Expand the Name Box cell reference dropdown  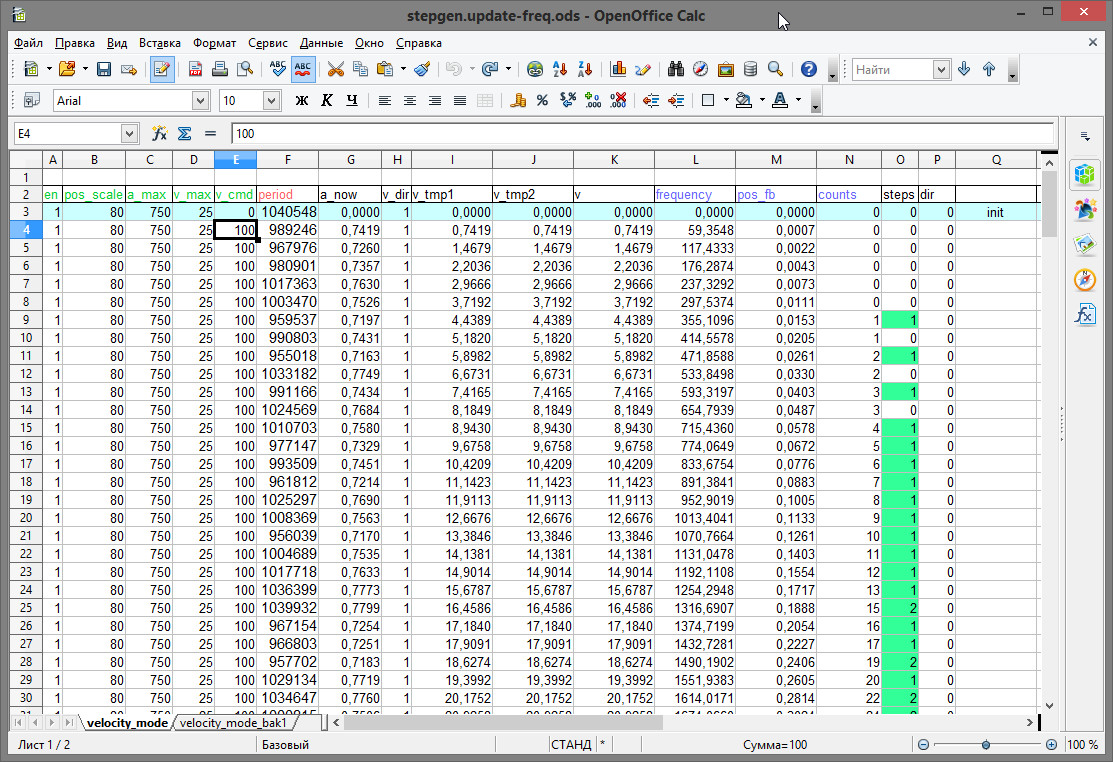(x=129, y=133)
